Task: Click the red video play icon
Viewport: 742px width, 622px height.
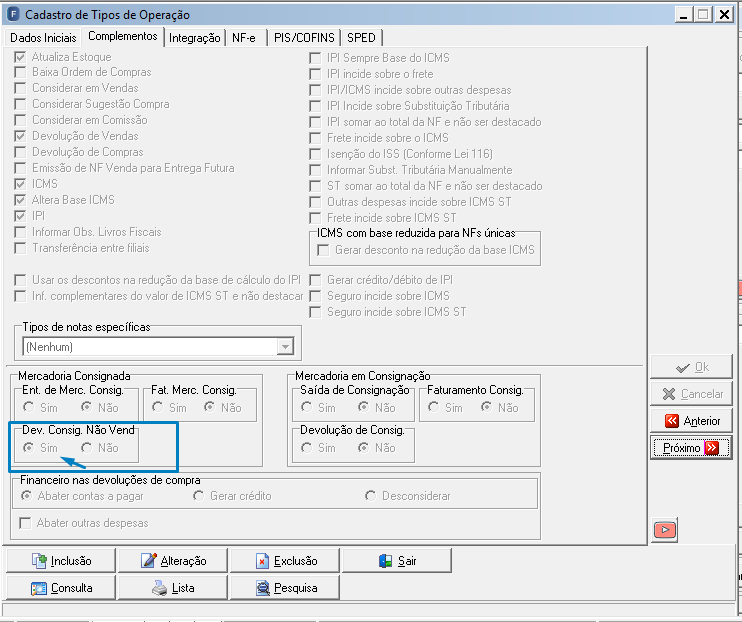Action: tap(665, 530)
